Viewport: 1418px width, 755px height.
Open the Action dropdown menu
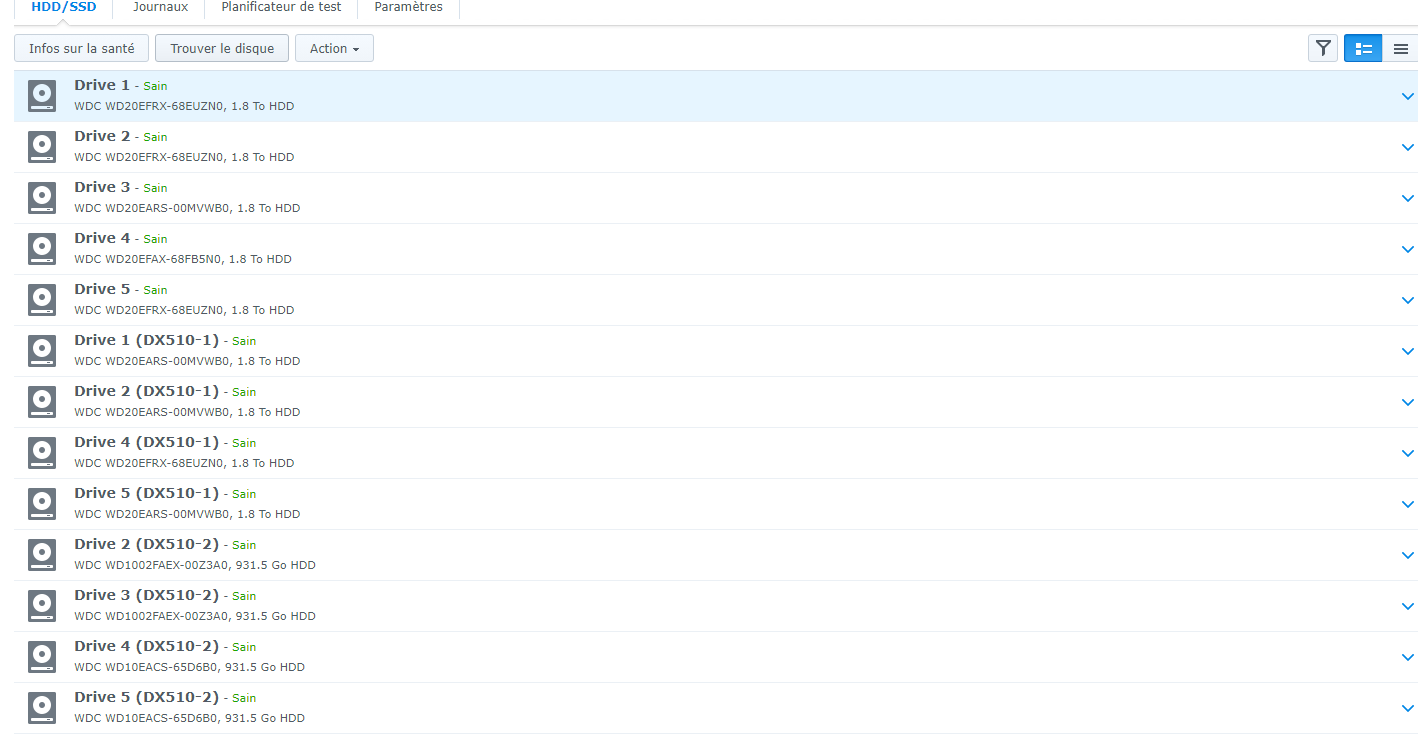point(334,48)
